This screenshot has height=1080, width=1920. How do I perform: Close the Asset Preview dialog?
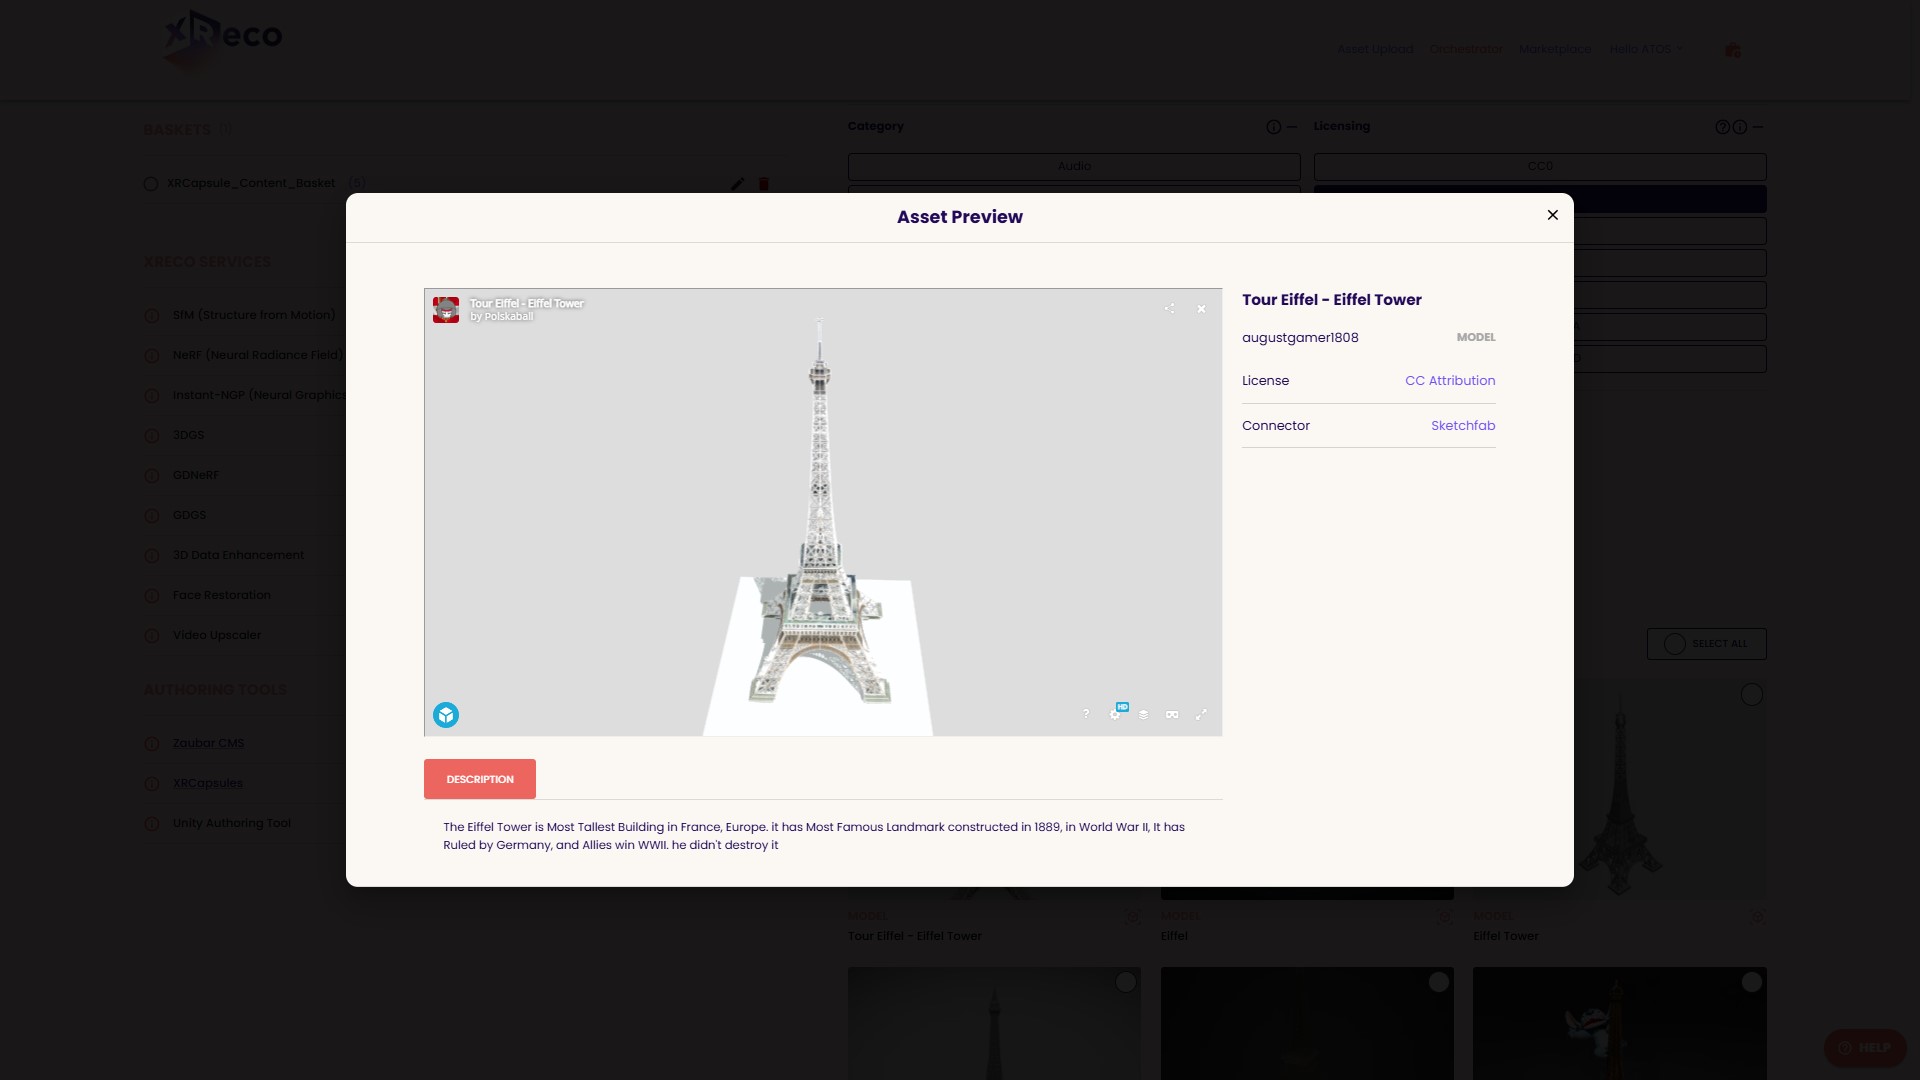1552,215
